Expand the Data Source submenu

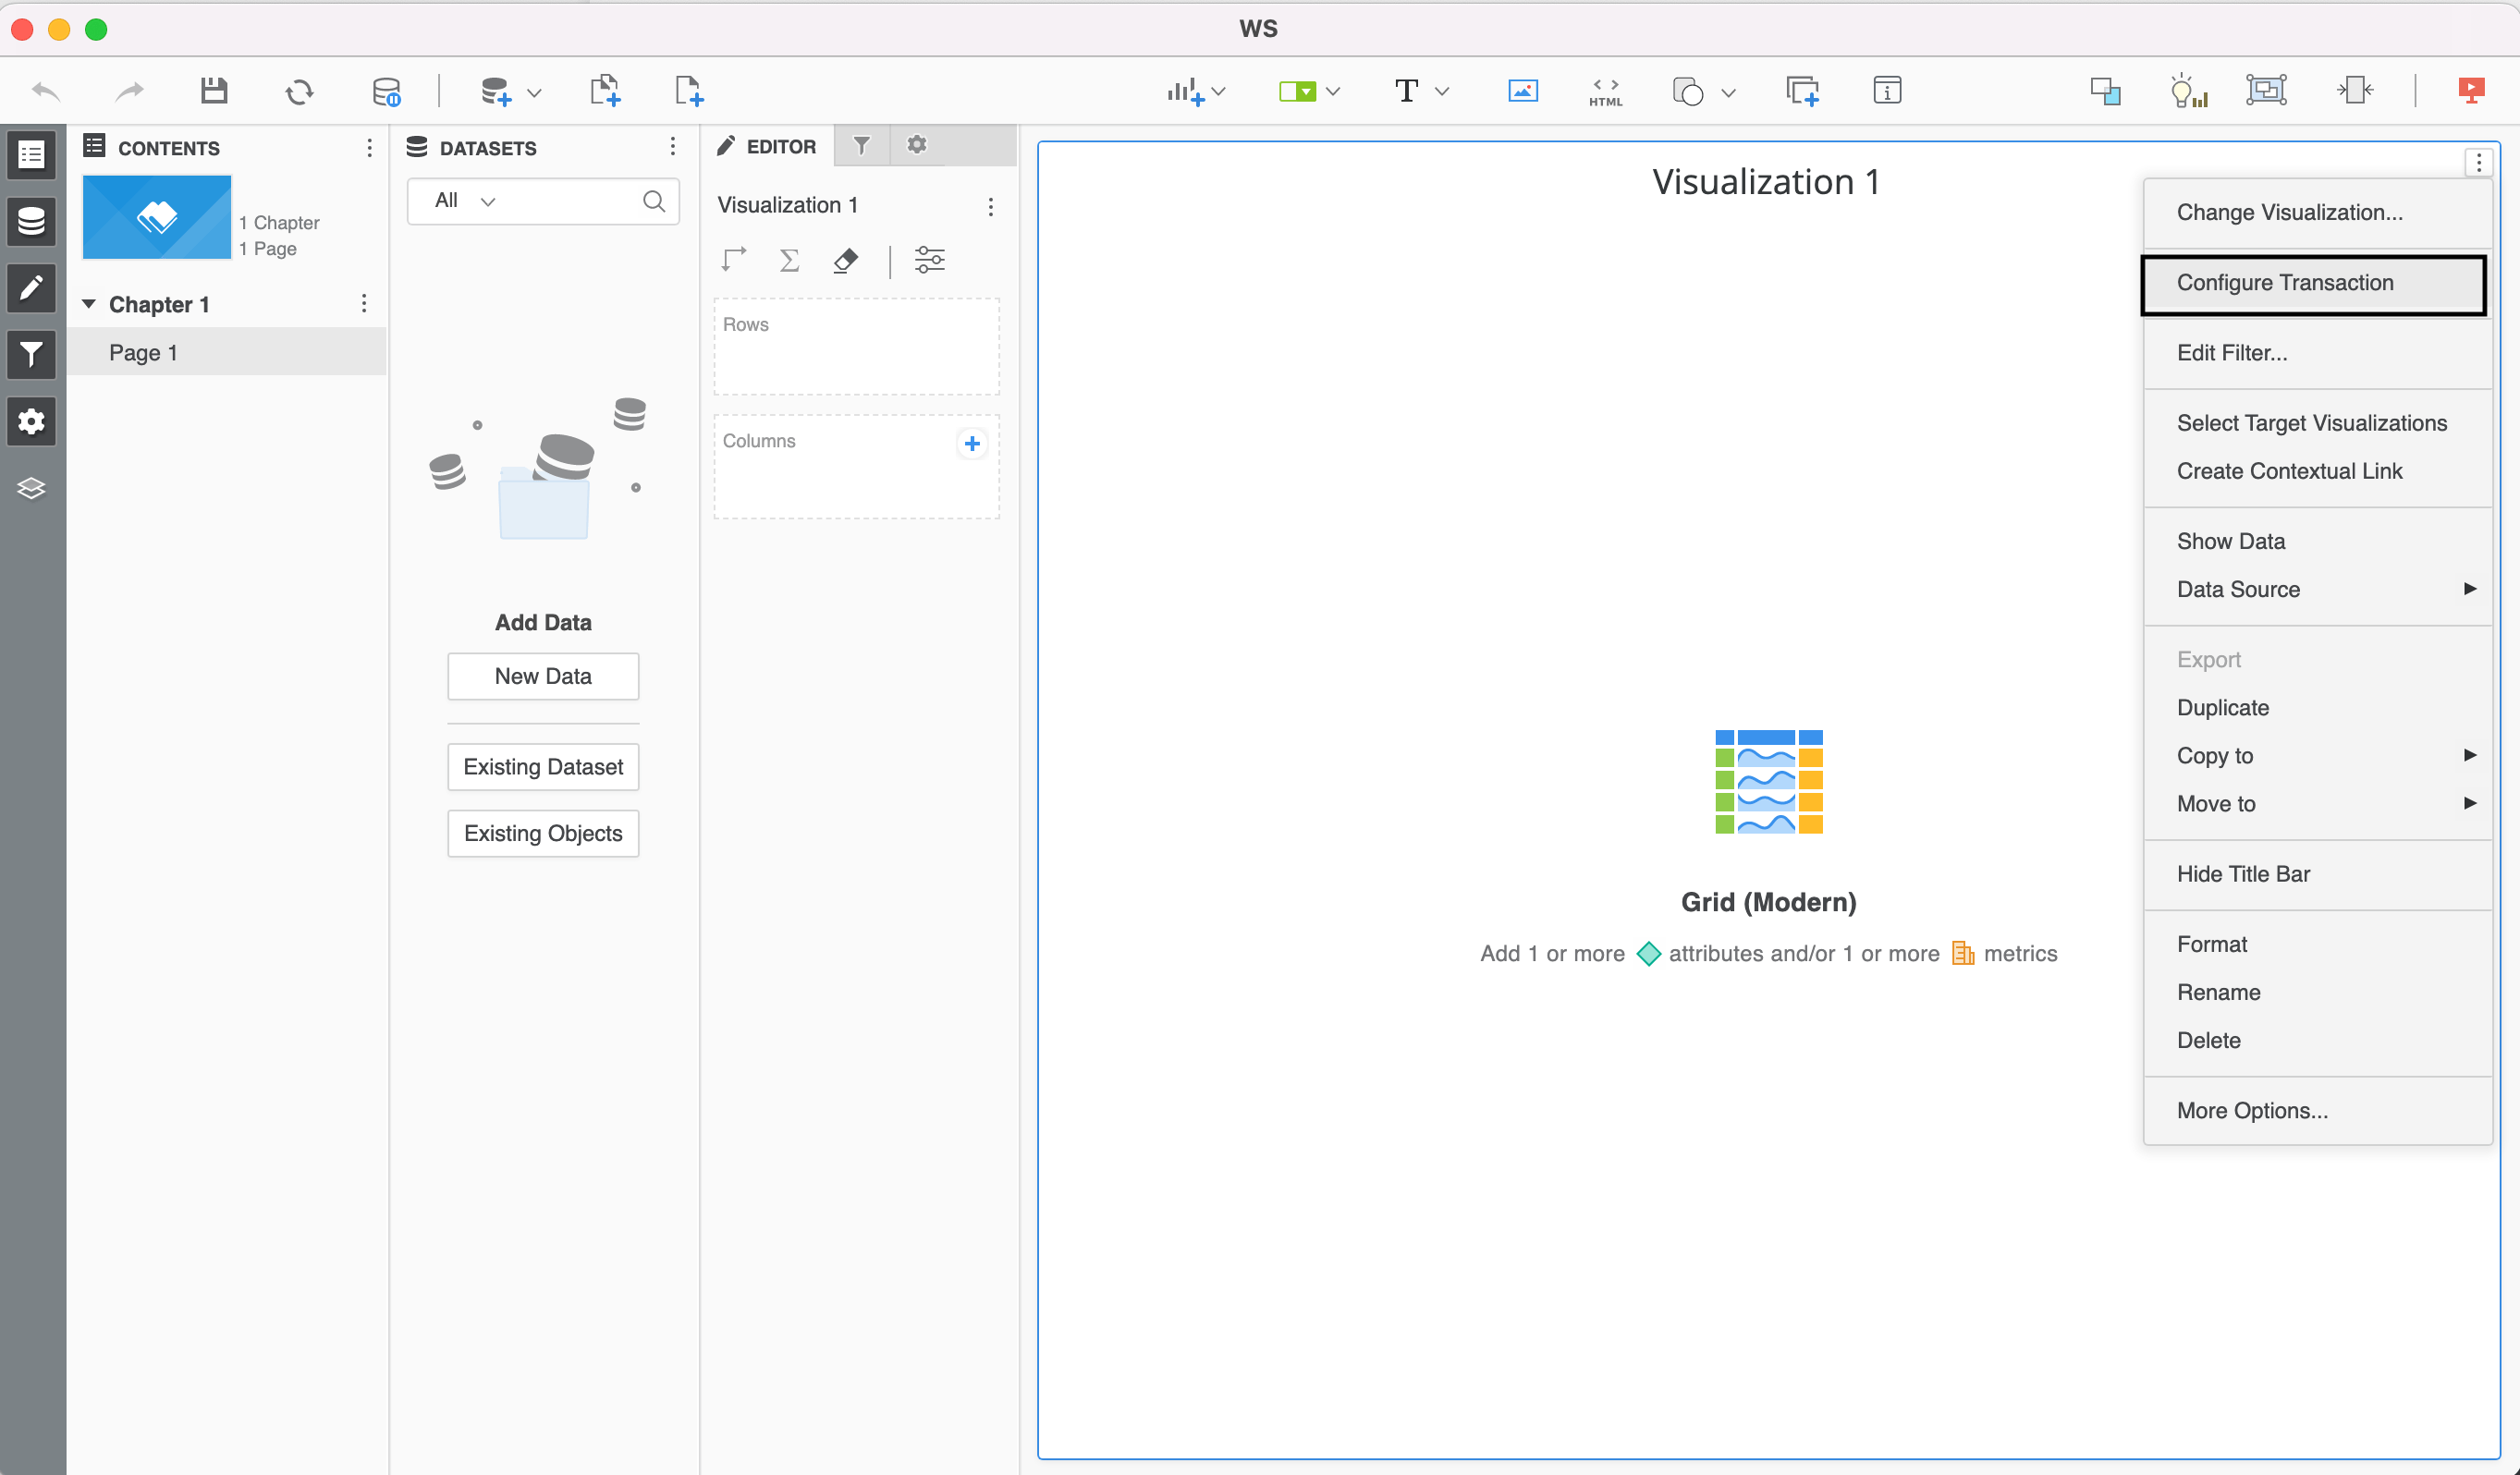click(2316, 589)
